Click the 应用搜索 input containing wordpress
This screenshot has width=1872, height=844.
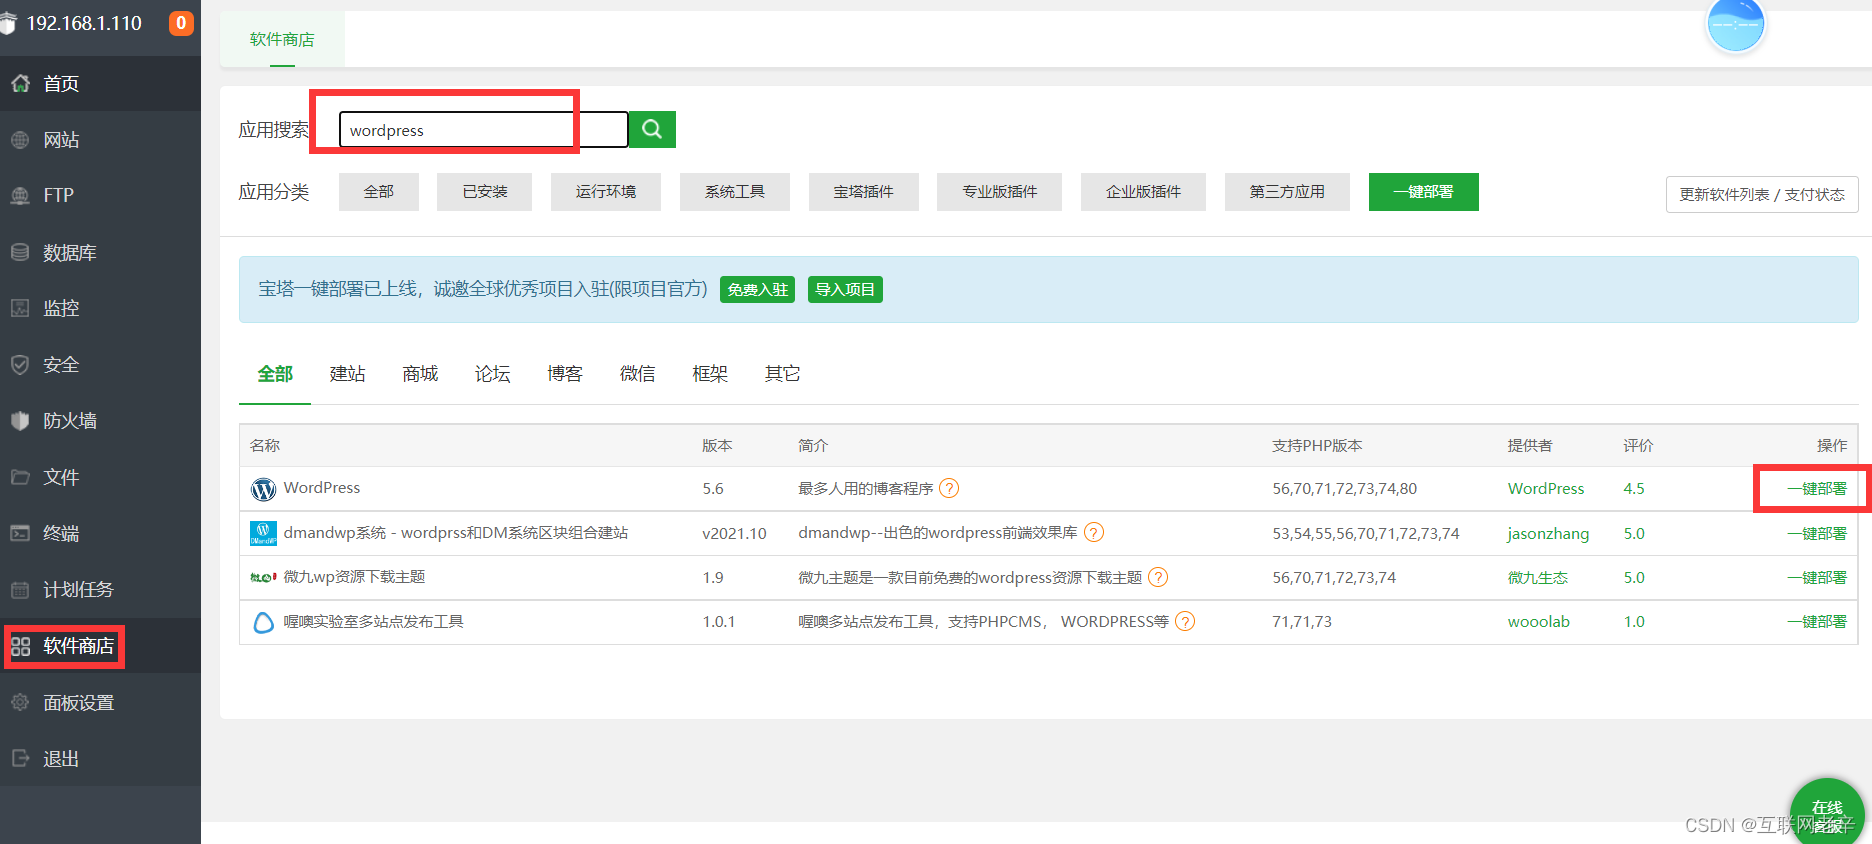484,130
